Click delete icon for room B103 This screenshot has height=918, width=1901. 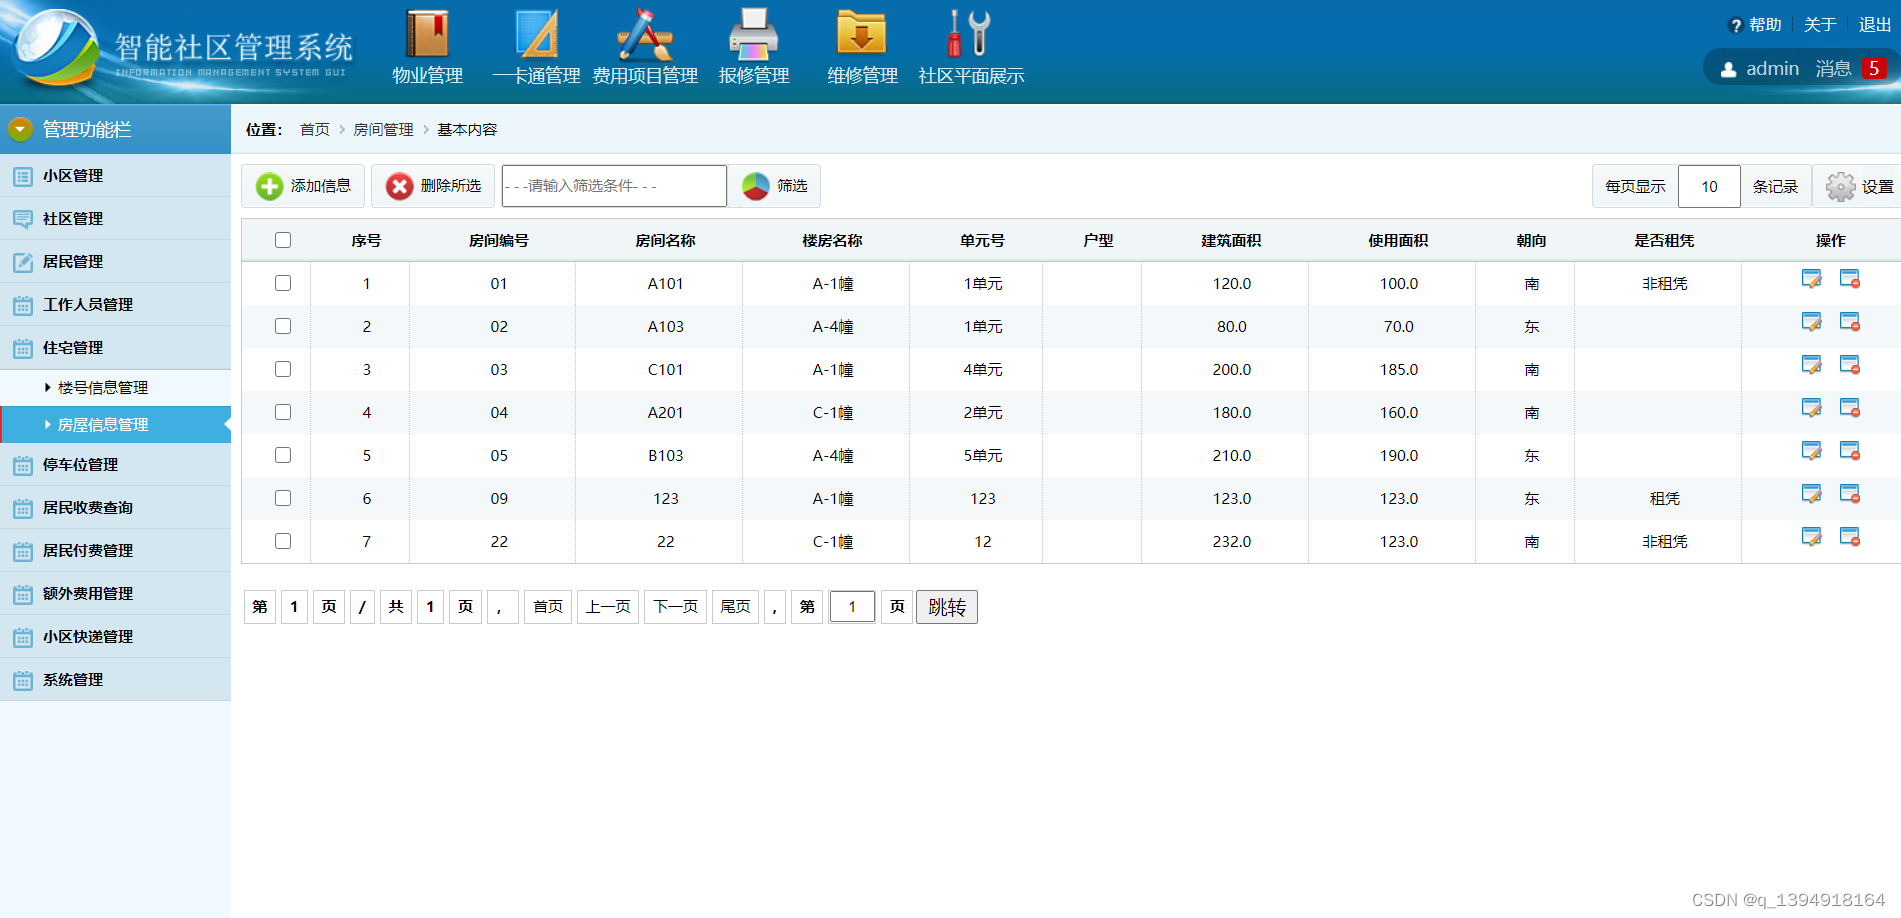coord(1850,452)
